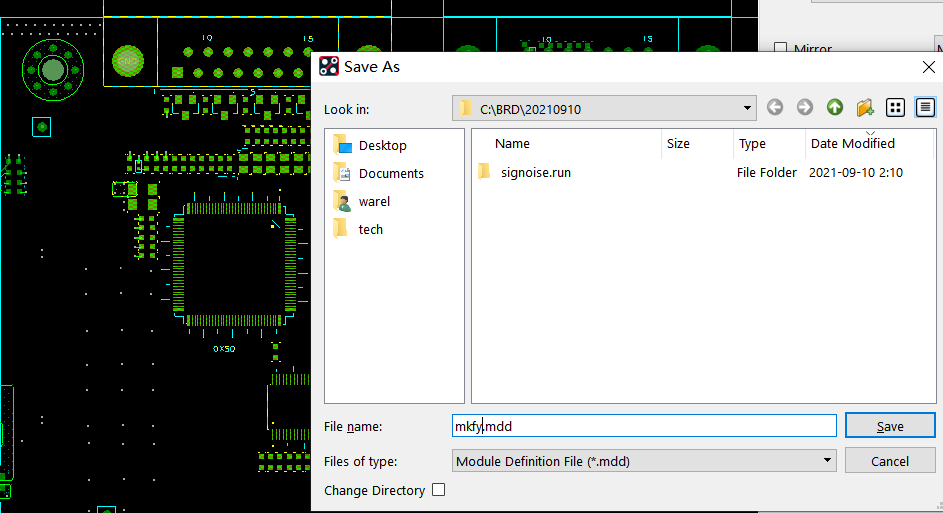Click the Save As dialog app icon
The height and width of the screenshot is (513, 943).
click(329, 66)
